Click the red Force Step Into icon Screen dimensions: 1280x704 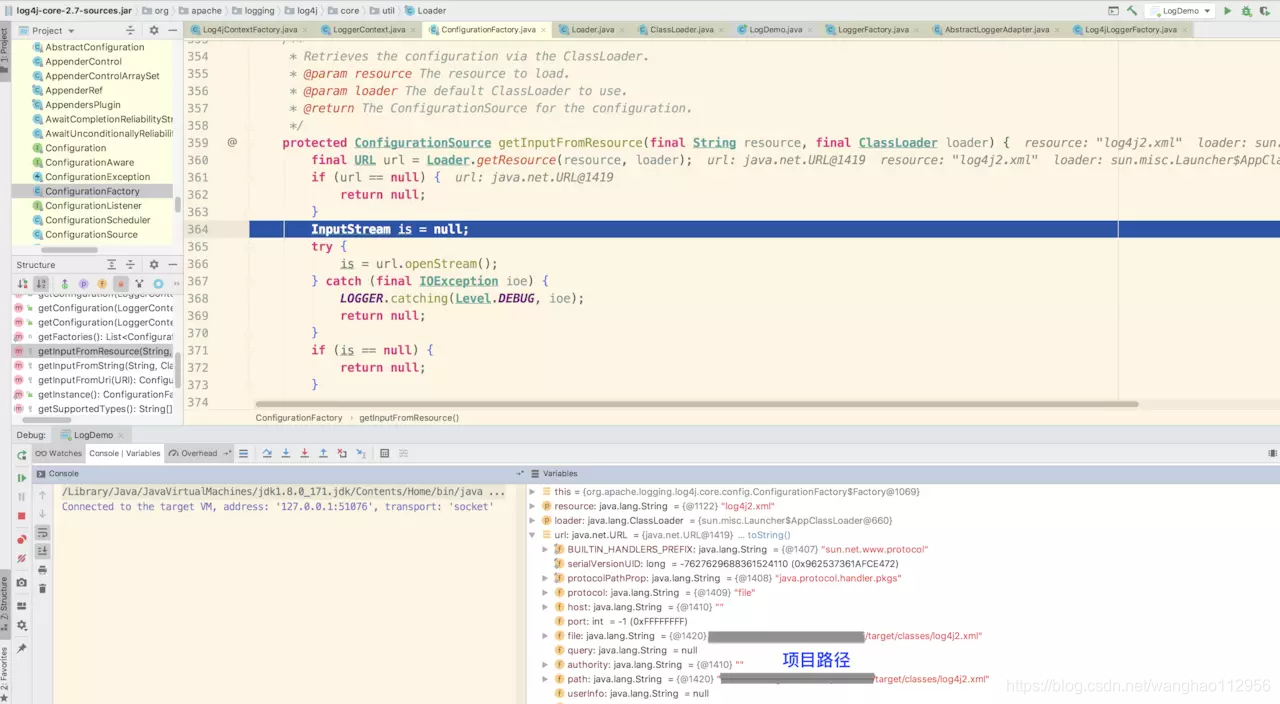pos(304,453)
